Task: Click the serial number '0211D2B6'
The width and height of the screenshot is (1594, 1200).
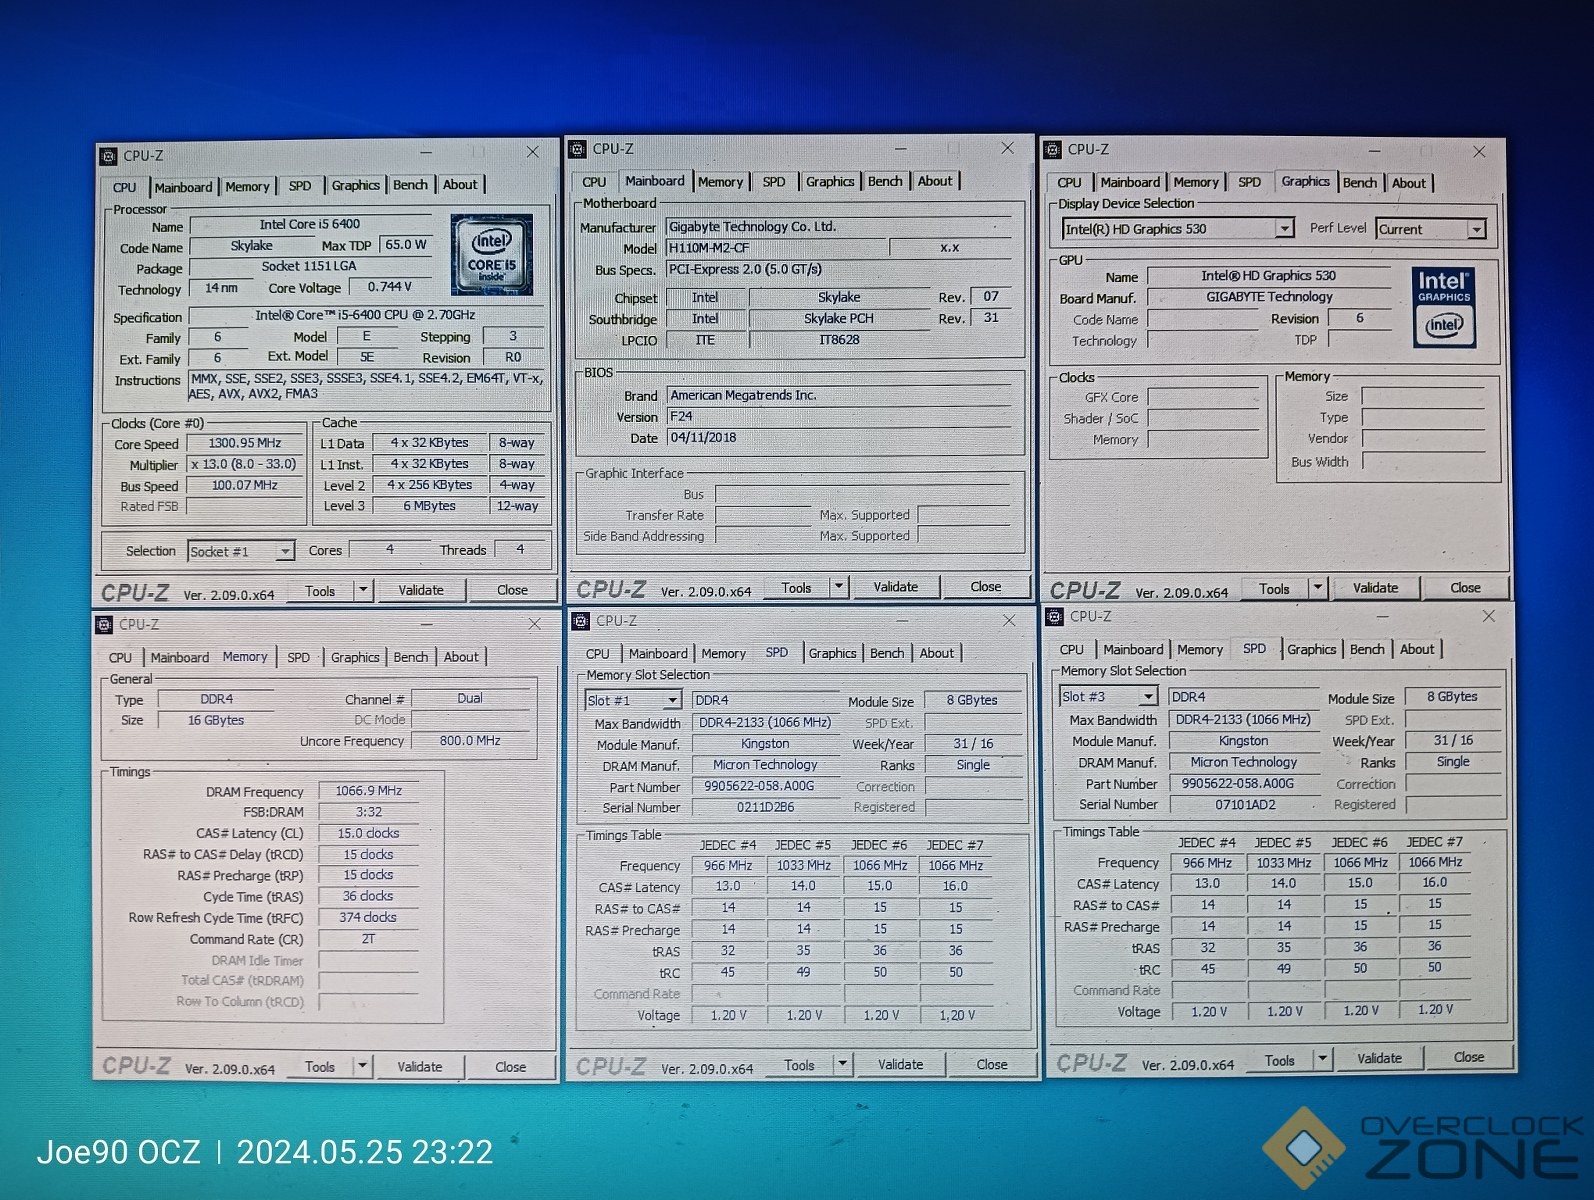Action: click(x=765, y=807)
